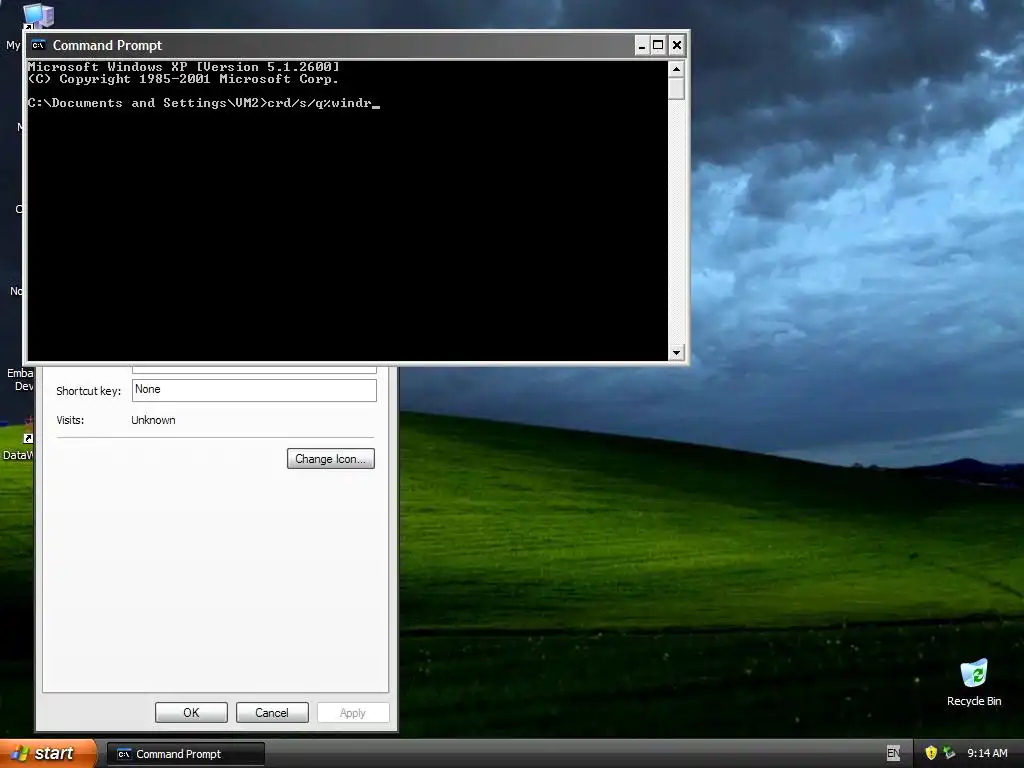This screenshot has width=1024, height=768.
Task: Open the Recycle Bin desktop icon
Action: (974, 682)
